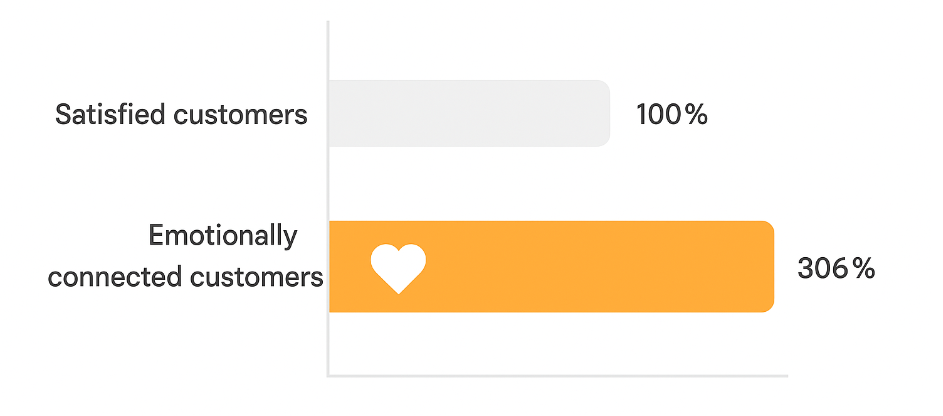The height and width of the screenshot is (416, 943).
Task: Click the 100% value label
Action: (671, 115)
